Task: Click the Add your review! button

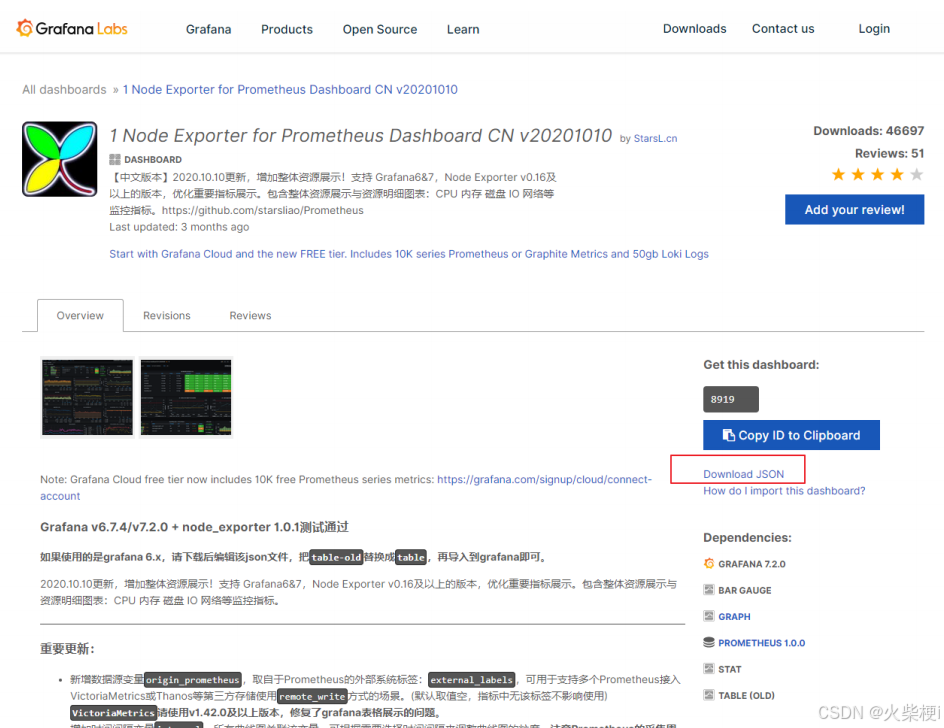Action: pyautogui.click(x=854, y=210)
